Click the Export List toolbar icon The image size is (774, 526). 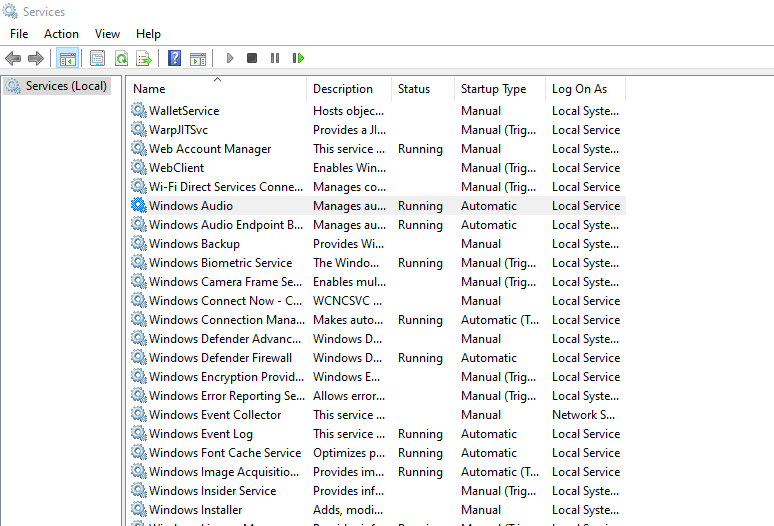(x=144, y=59)
